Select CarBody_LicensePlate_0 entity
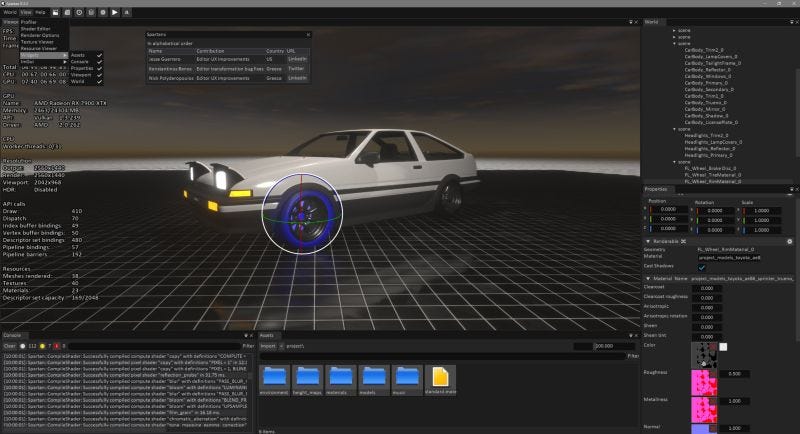Viewport: 800px width, 434px height. 711,122
